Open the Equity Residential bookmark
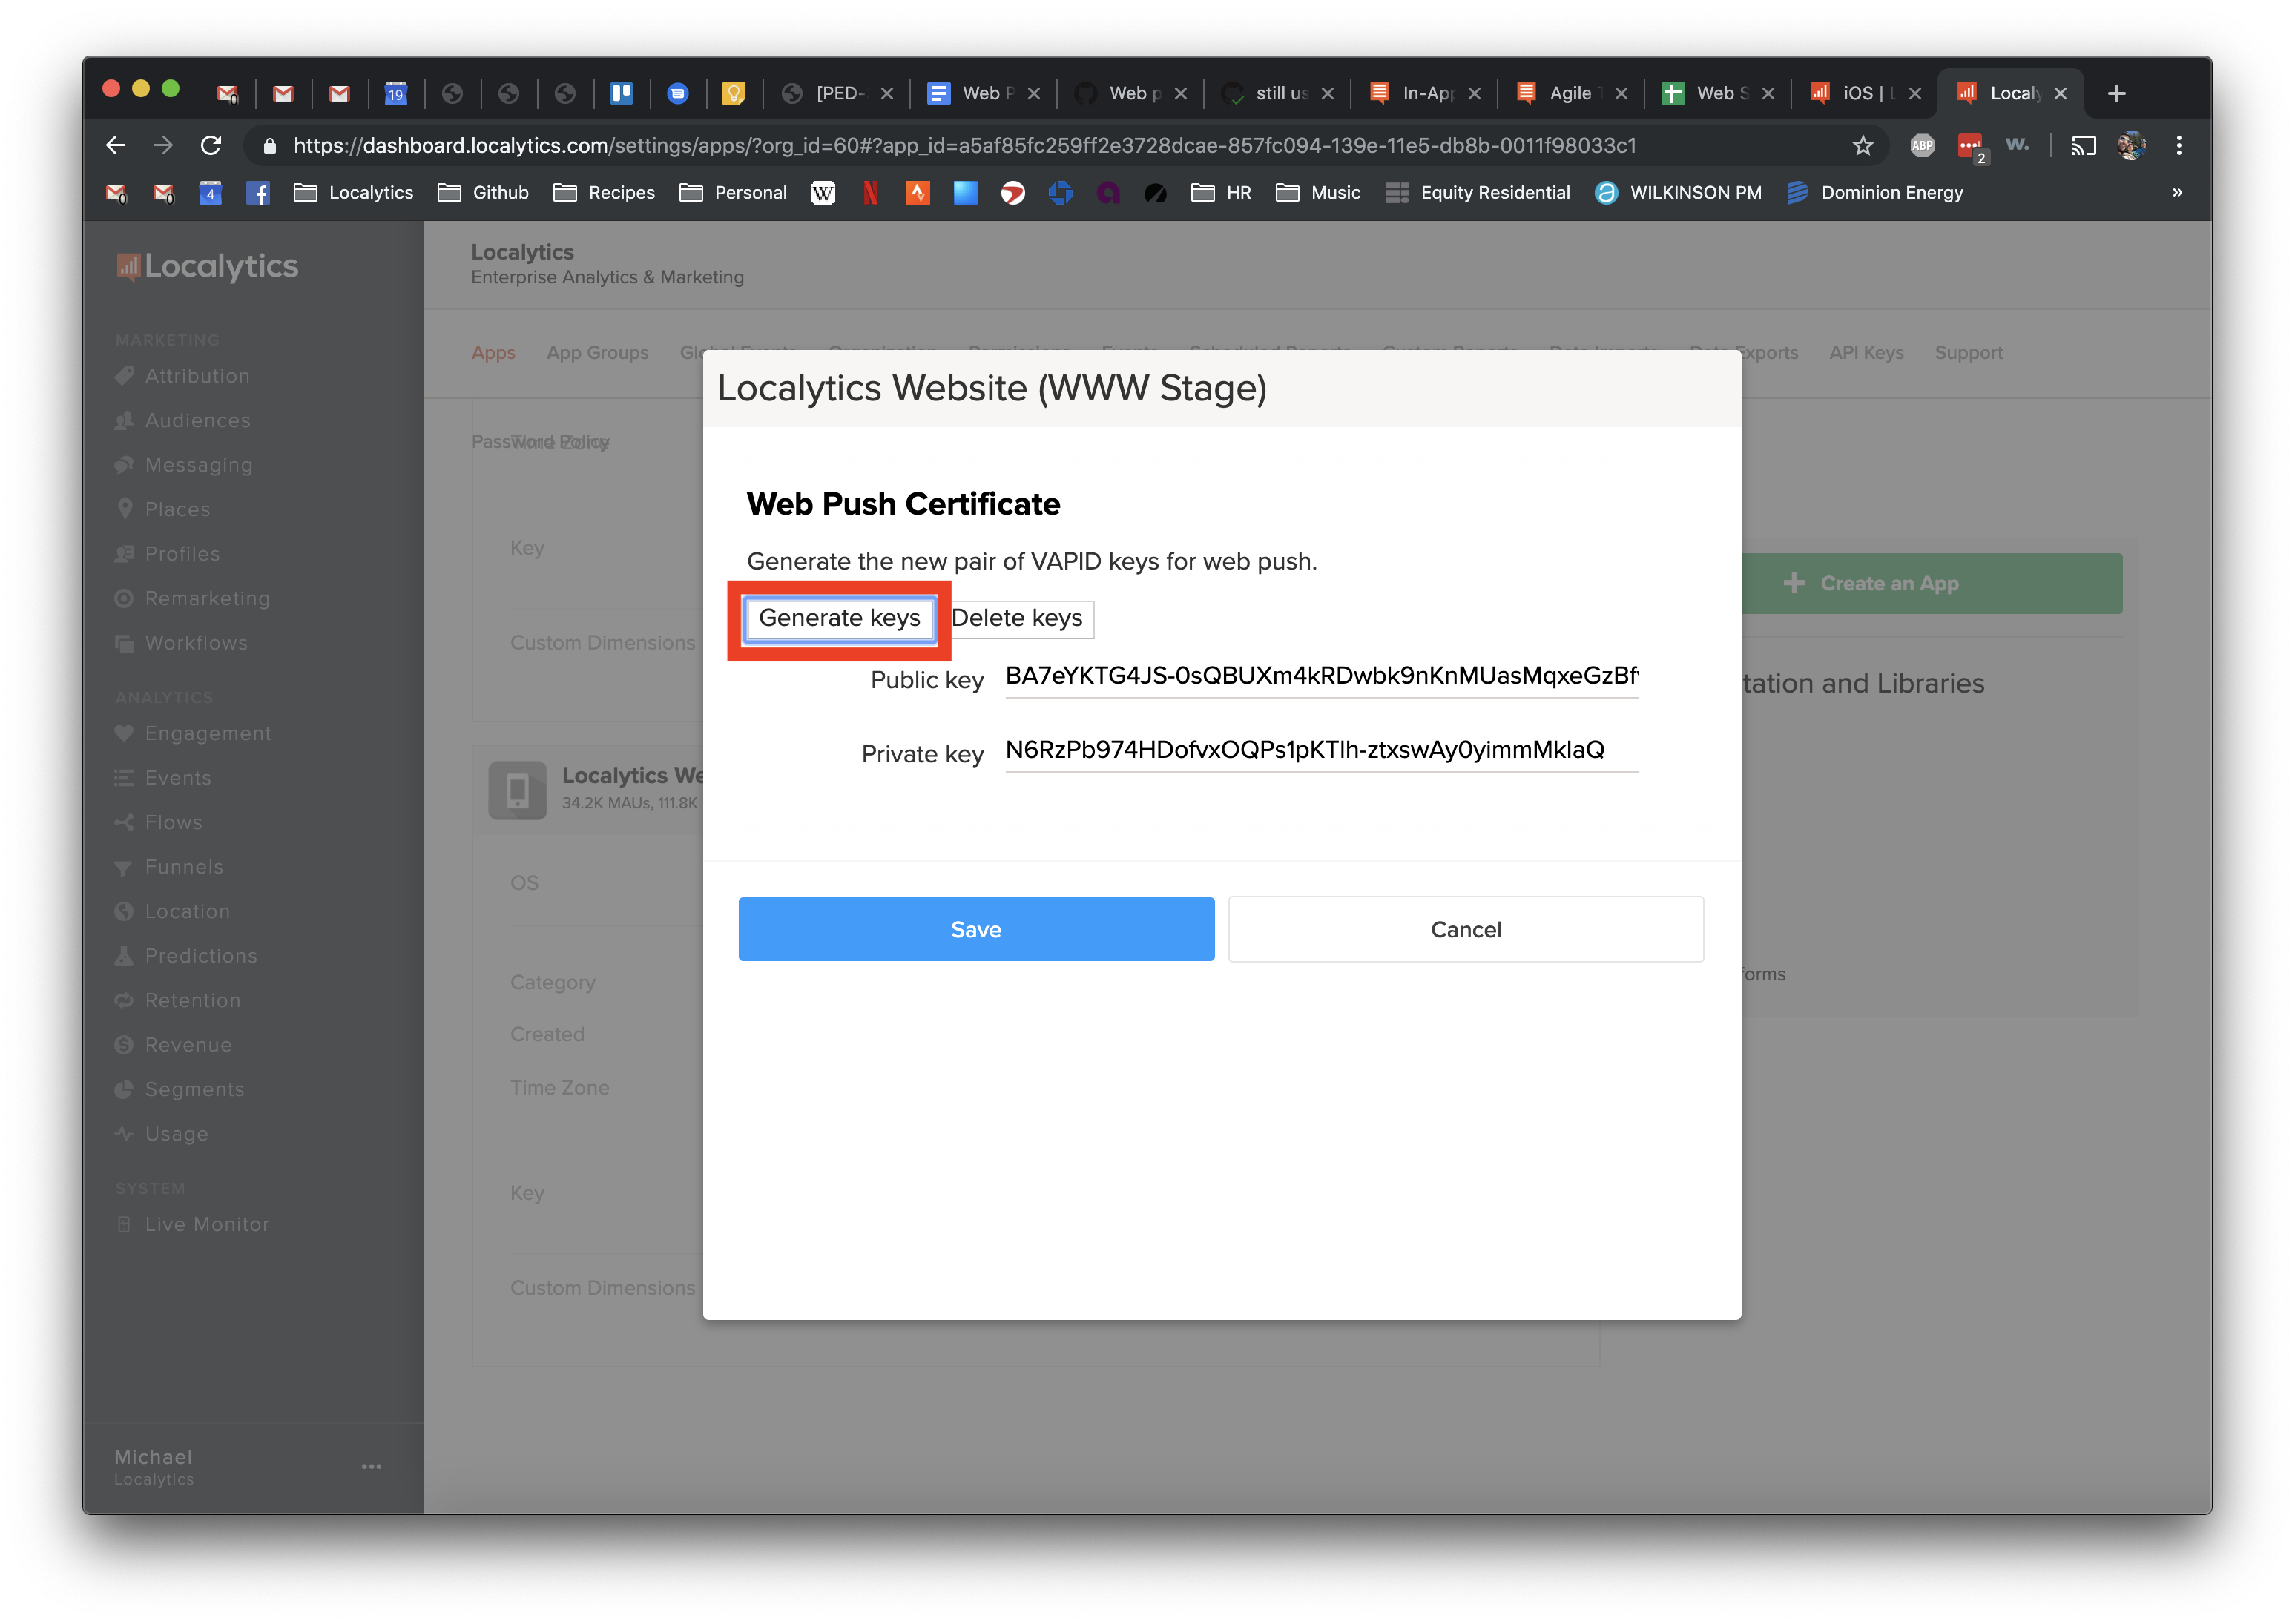 coord(1477,193)
